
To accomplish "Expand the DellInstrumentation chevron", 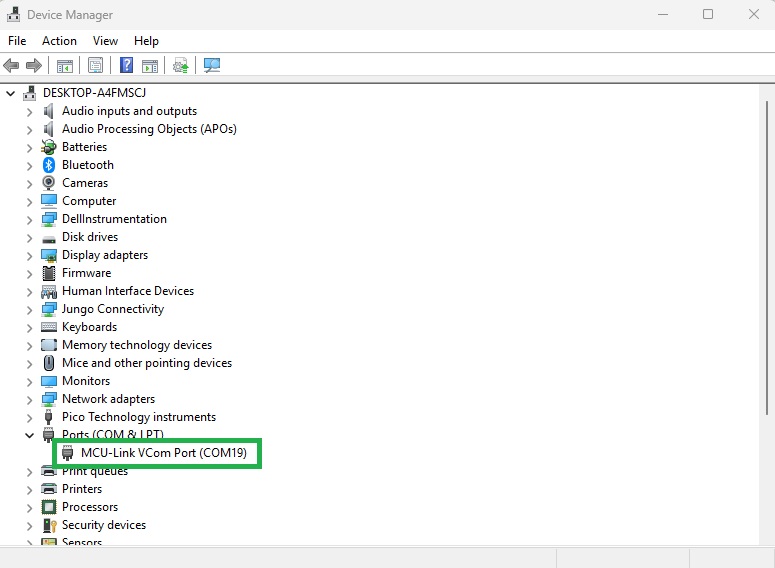I will click(29, 219).
